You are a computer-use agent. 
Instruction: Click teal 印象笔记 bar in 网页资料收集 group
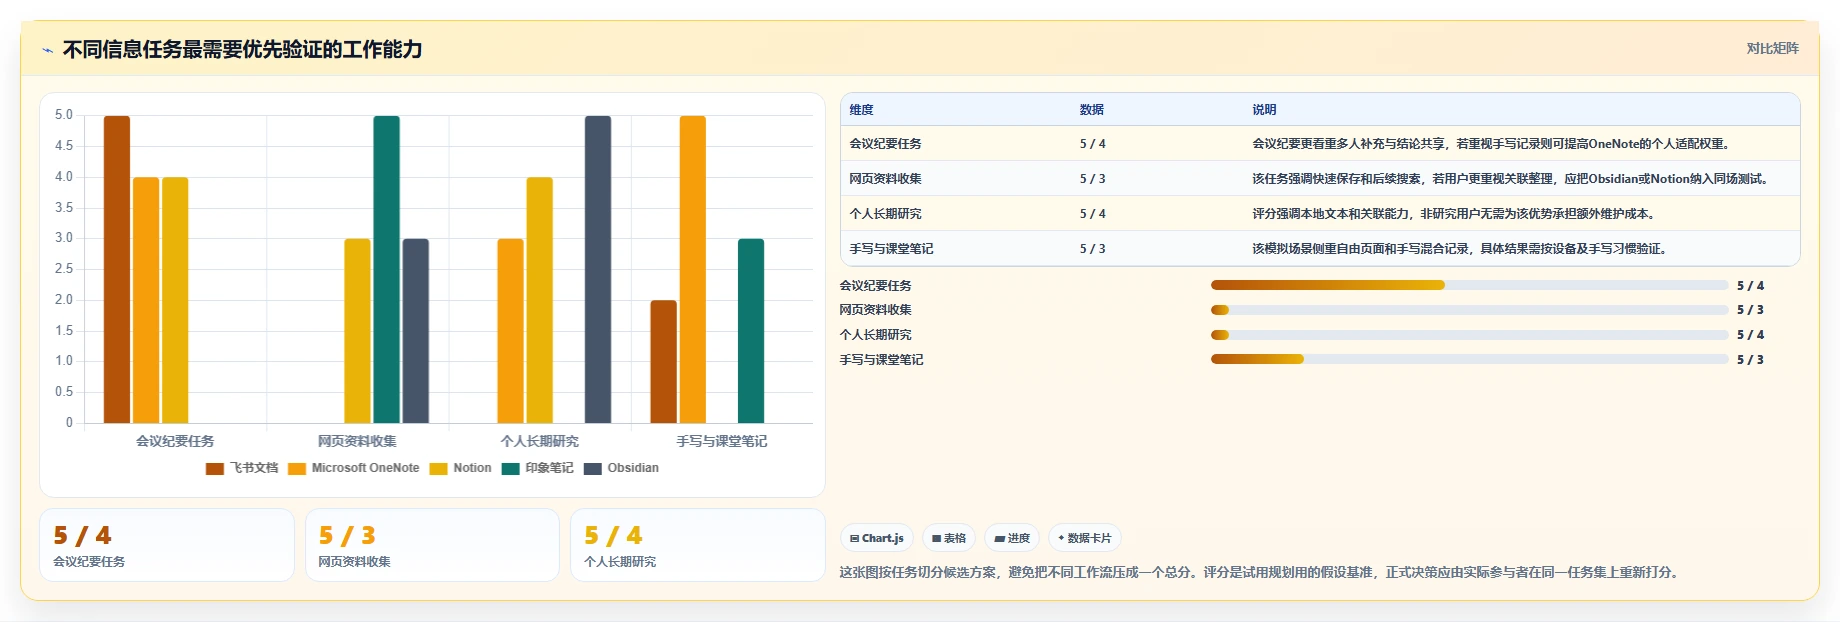387,269
